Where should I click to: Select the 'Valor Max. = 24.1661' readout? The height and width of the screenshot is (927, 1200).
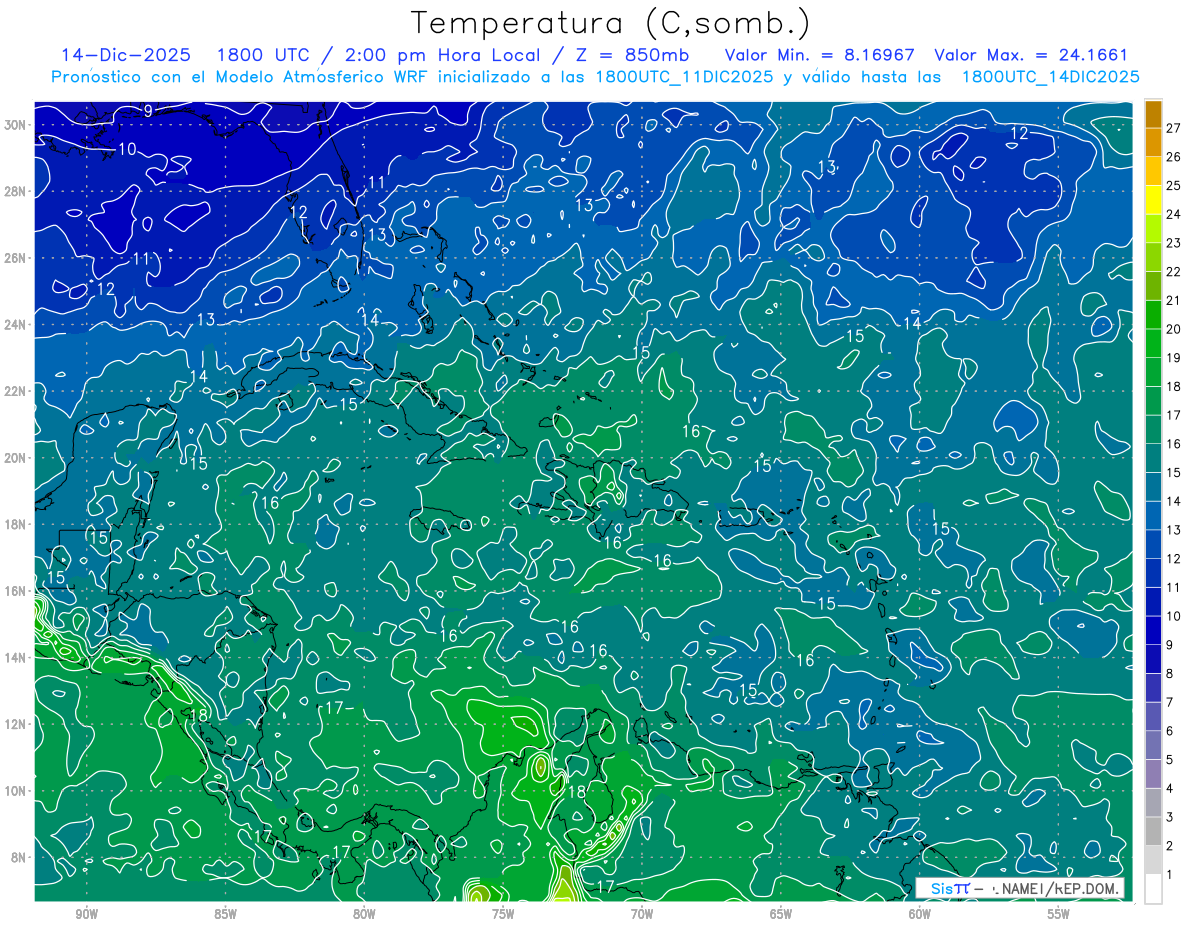[1032, 55]
